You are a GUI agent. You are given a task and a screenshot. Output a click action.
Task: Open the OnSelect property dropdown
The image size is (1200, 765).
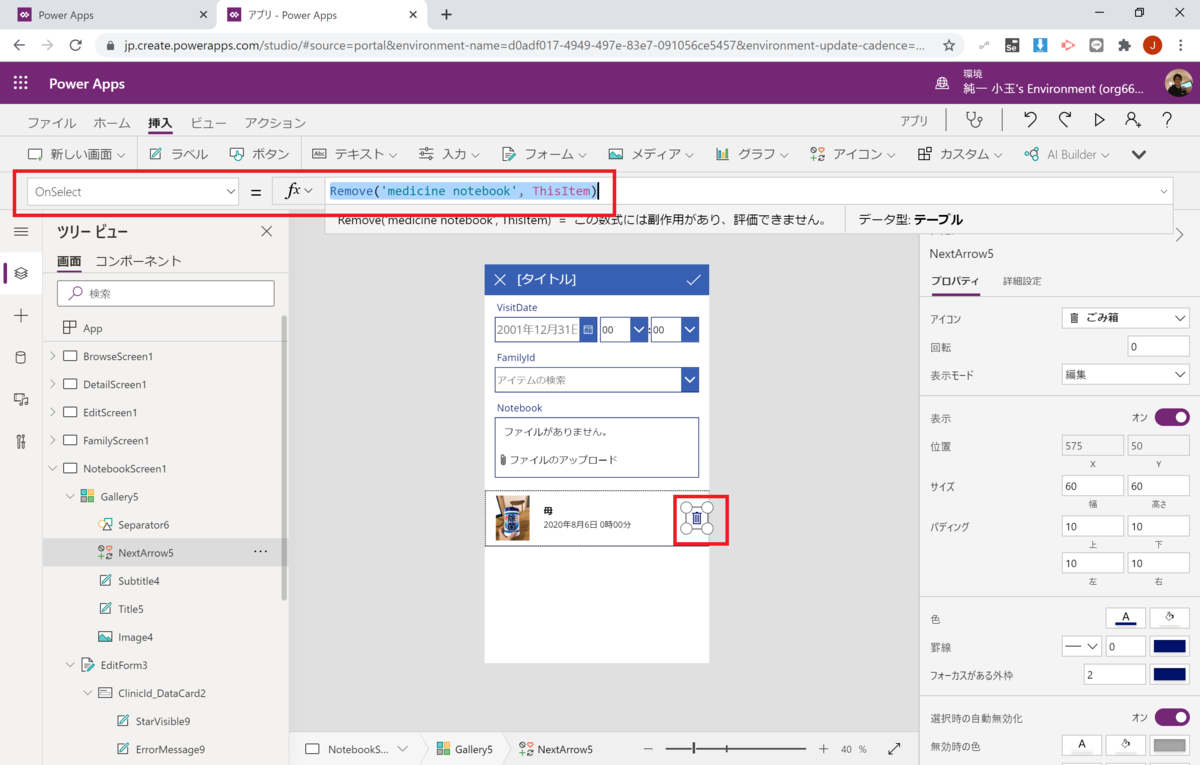point(134,191)
